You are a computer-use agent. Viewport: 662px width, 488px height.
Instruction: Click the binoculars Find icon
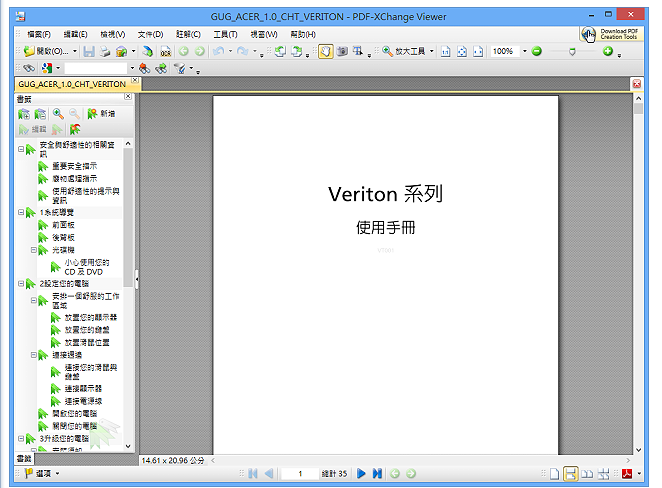[x=29, y=68]
